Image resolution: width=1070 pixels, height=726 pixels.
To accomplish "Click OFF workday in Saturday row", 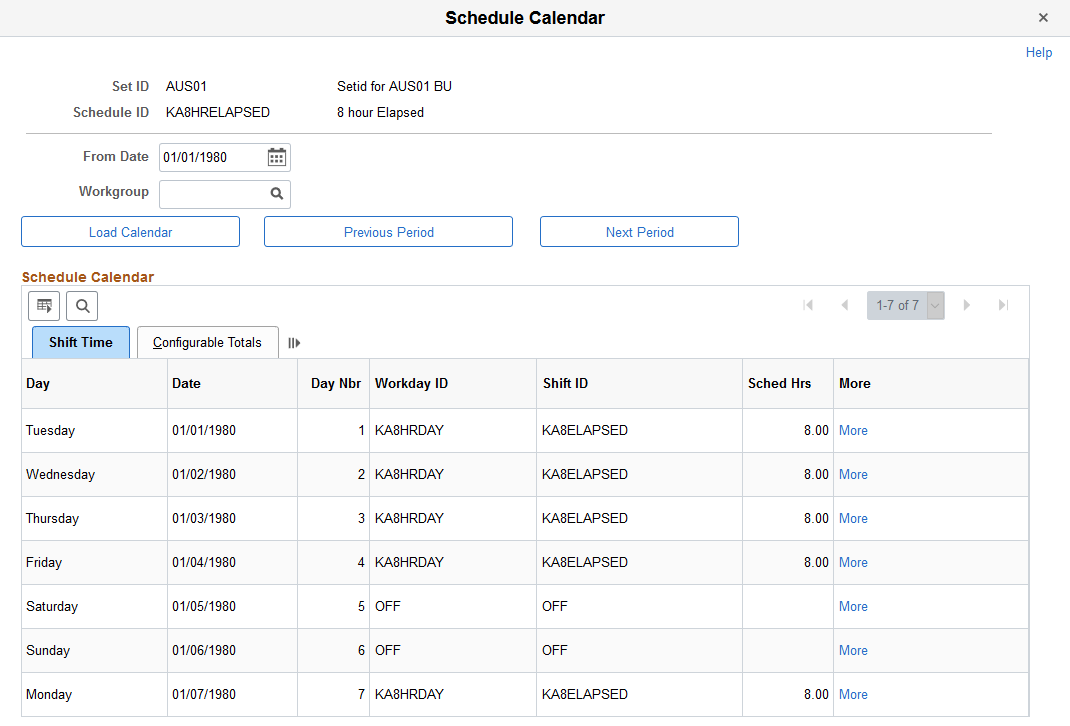I will coord(388,607).
